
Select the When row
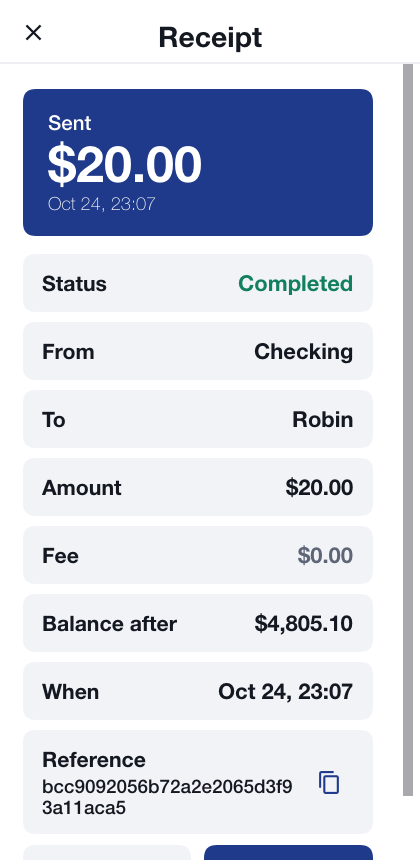tap(198, 691)
